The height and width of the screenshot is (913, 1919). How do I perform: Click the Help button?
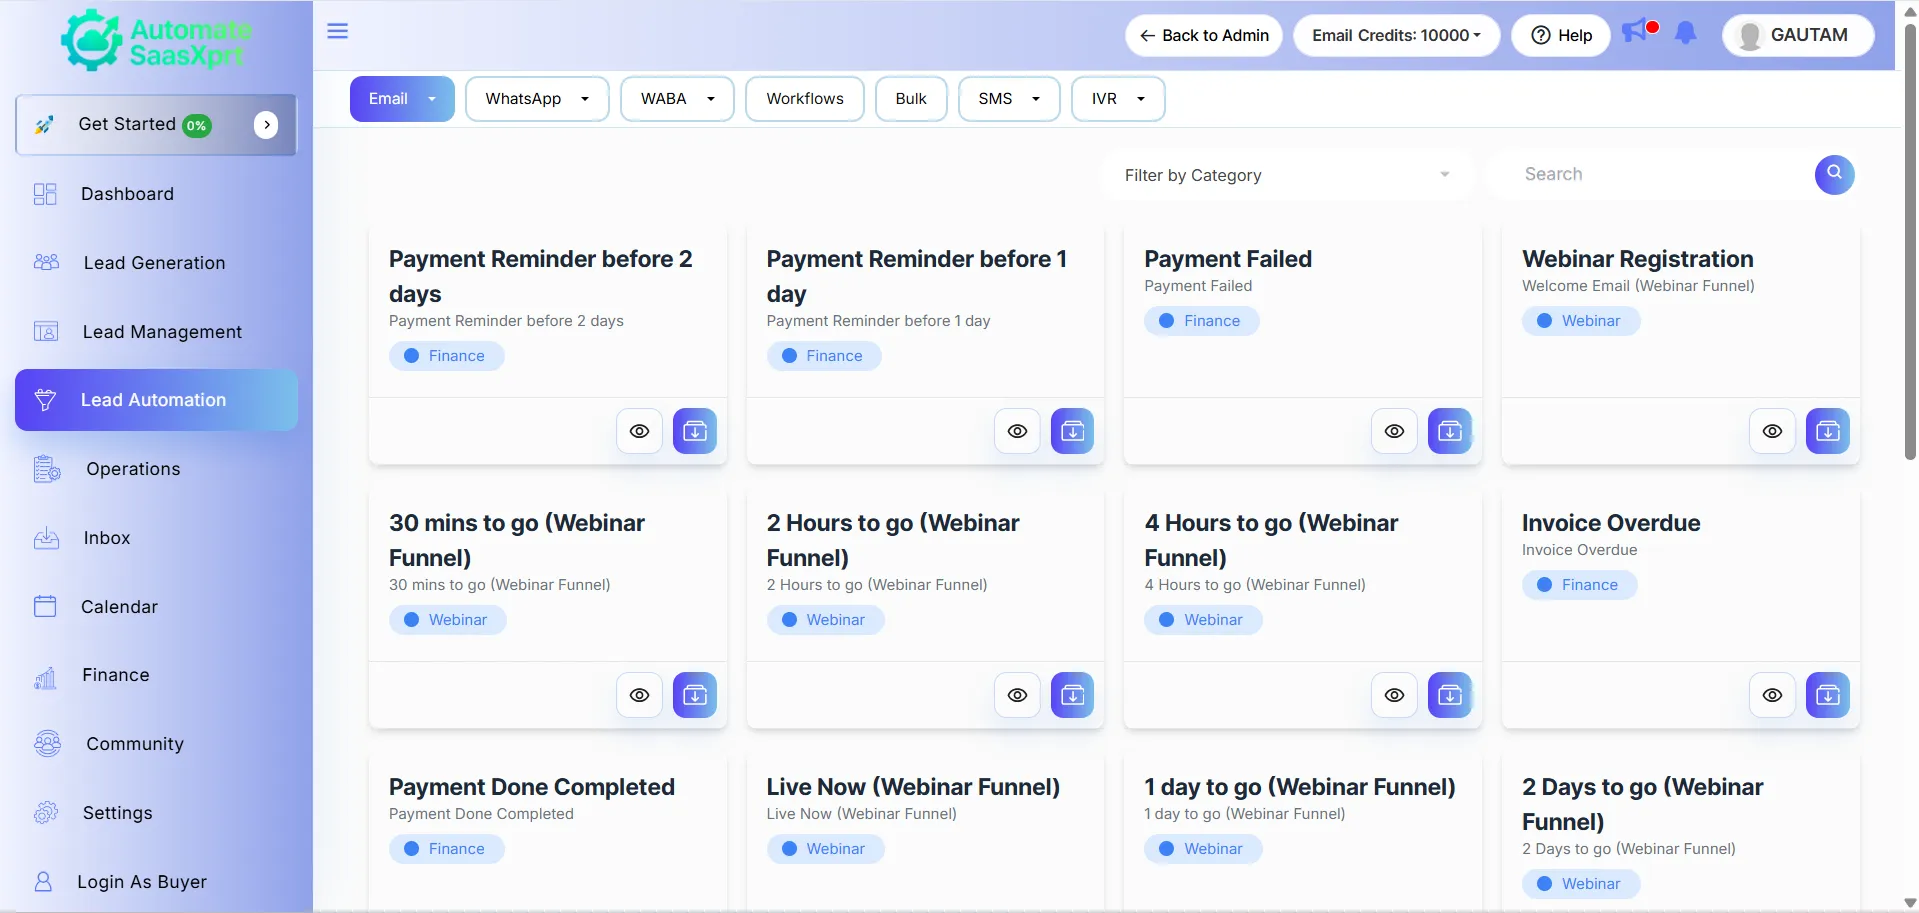(1561, 35)
